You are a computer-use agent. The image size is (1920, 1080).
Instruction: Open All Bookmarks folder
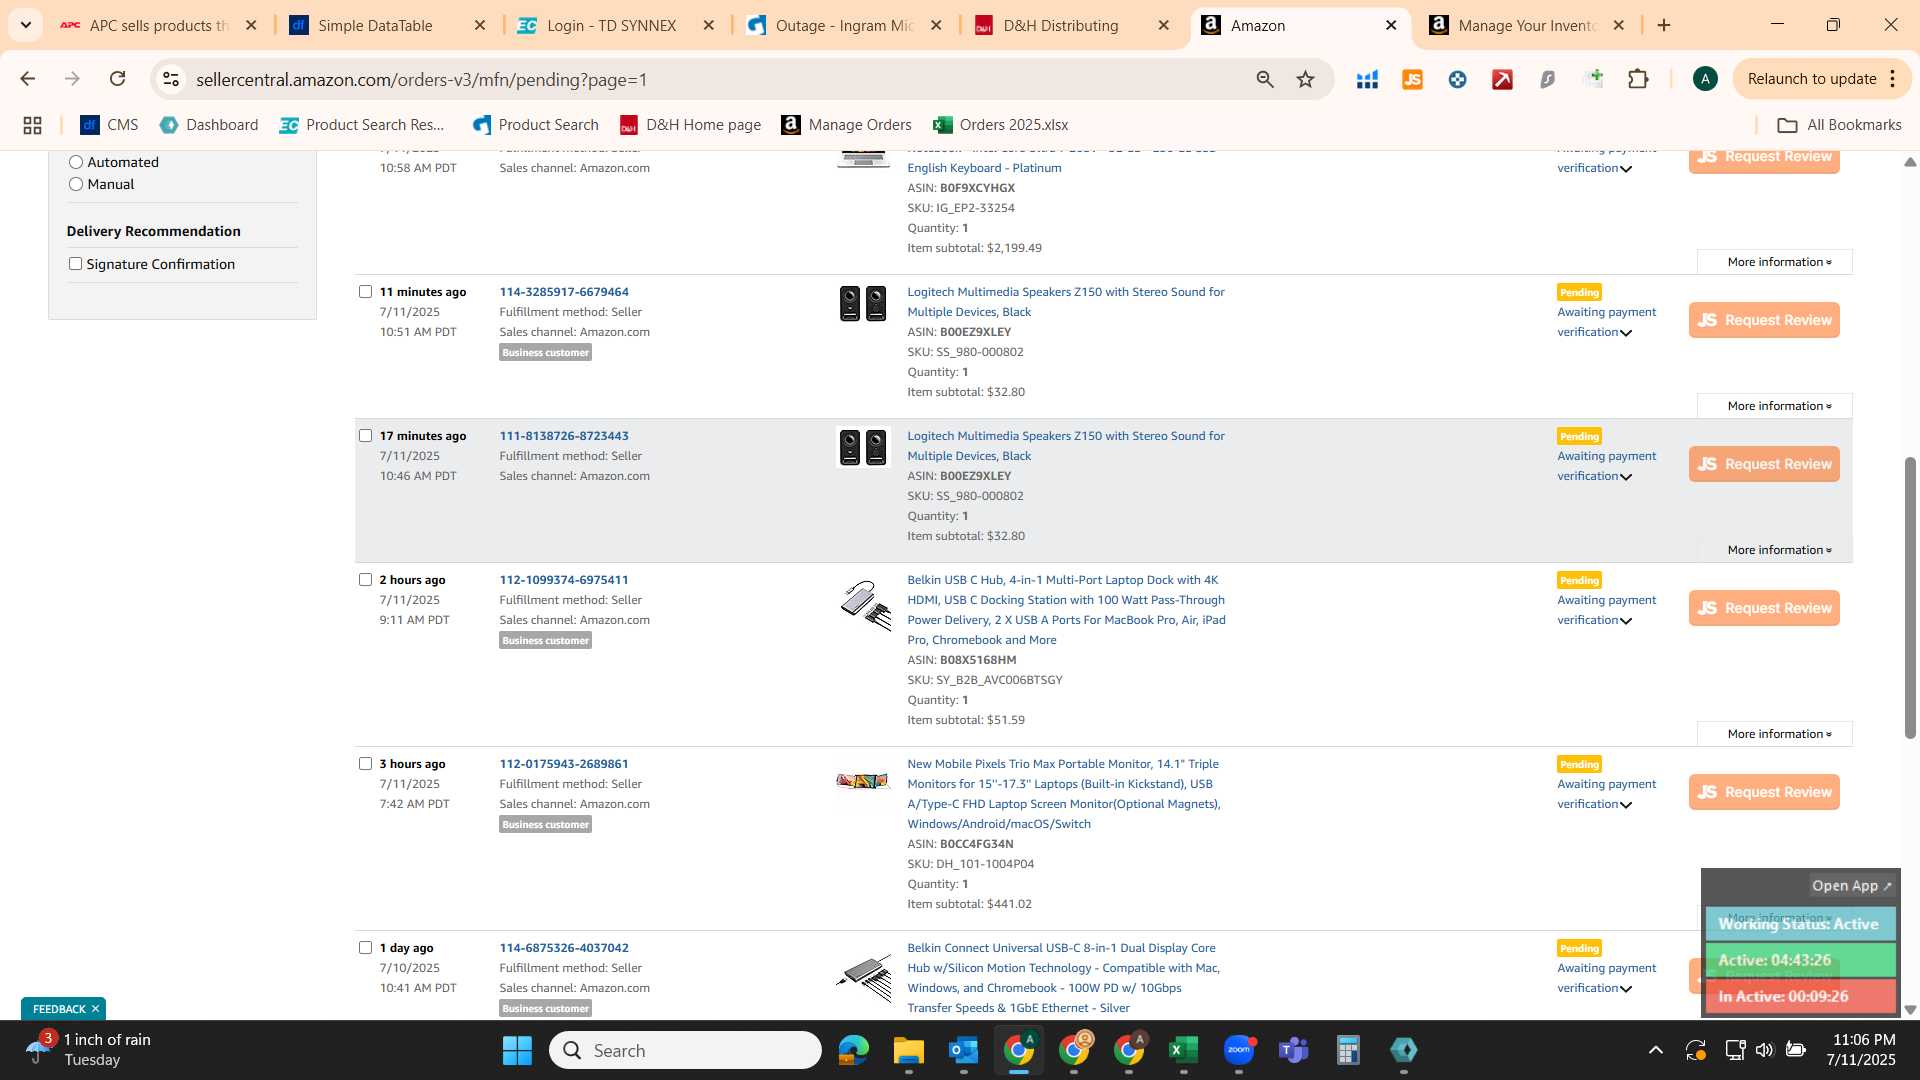[x=1840, y=125]
